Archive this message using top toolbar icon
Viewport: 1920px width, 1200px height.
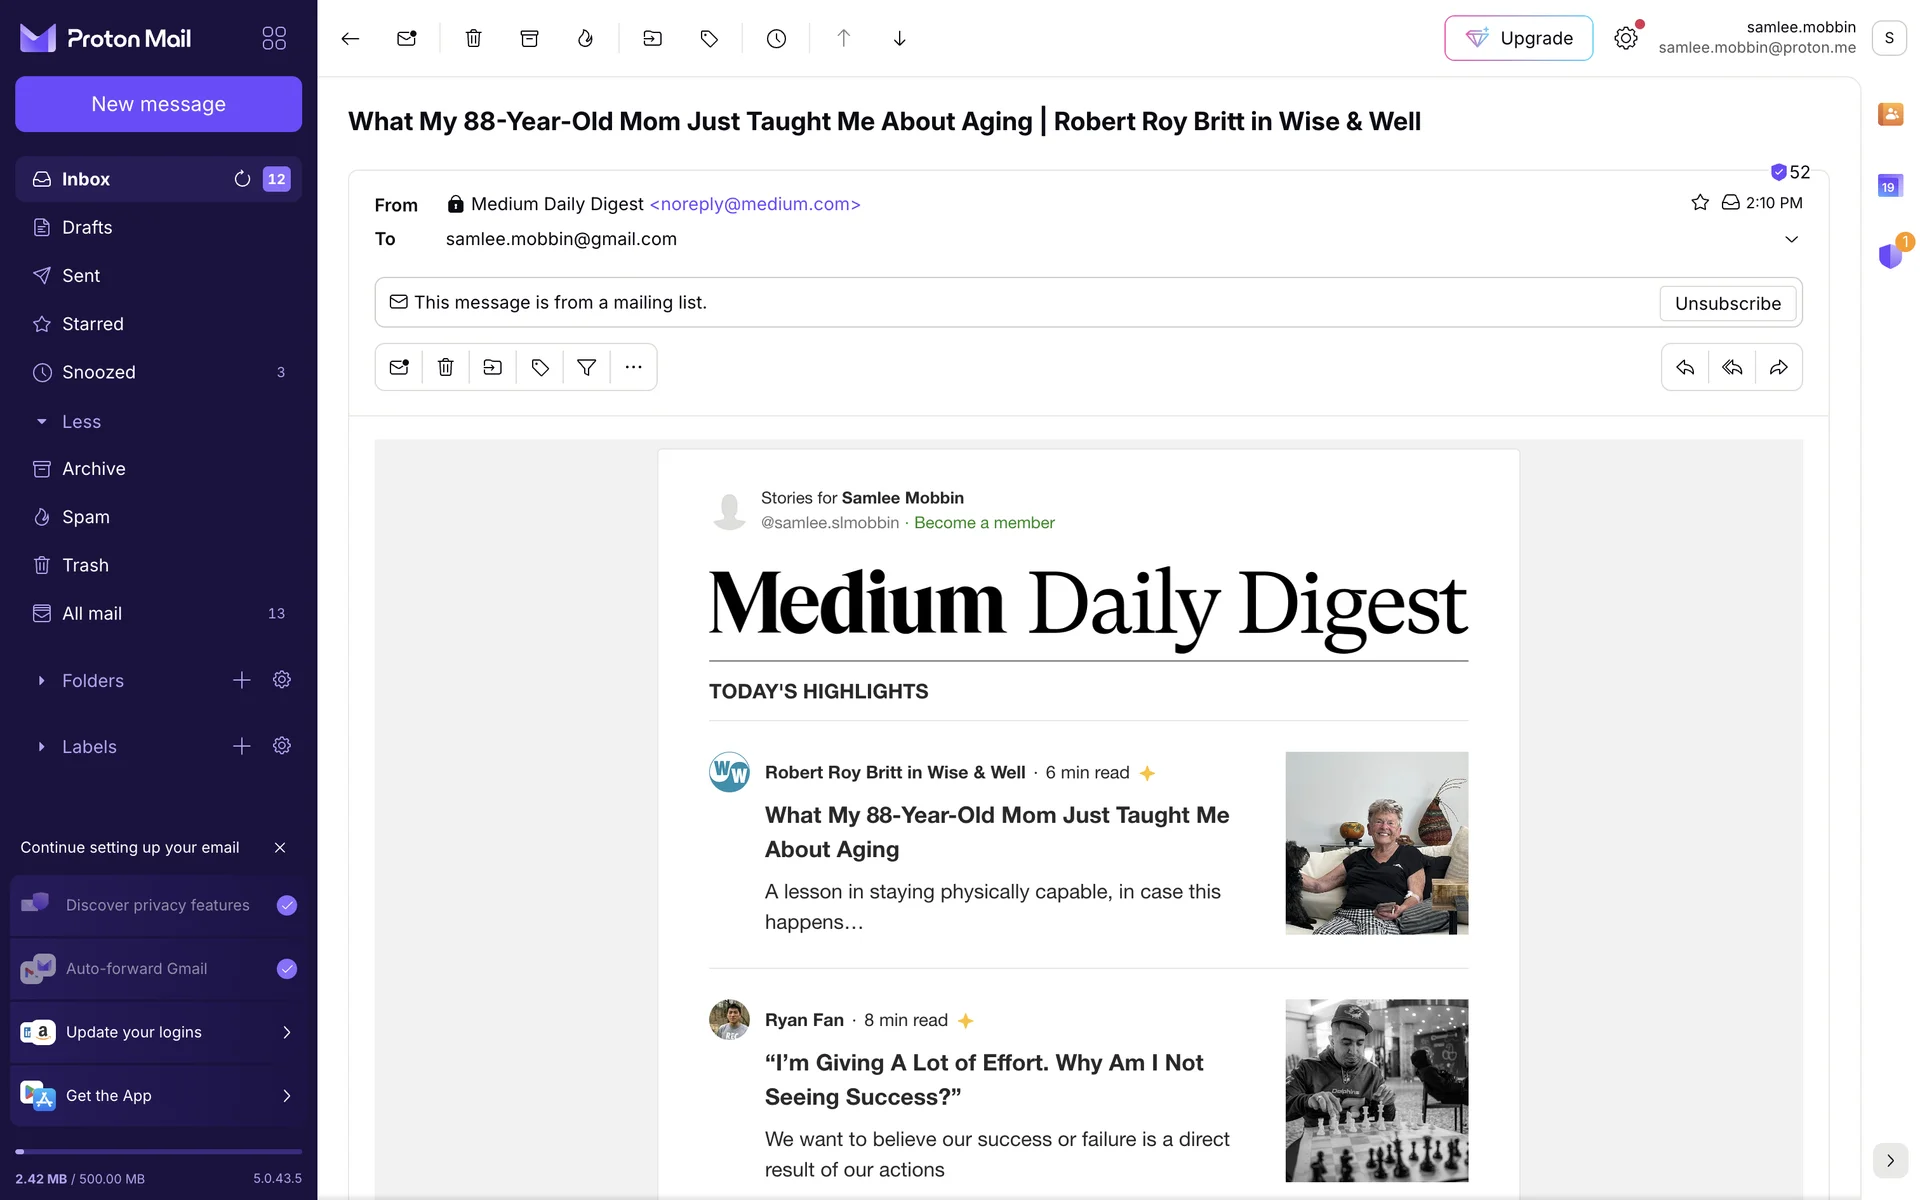pos(529,38)
